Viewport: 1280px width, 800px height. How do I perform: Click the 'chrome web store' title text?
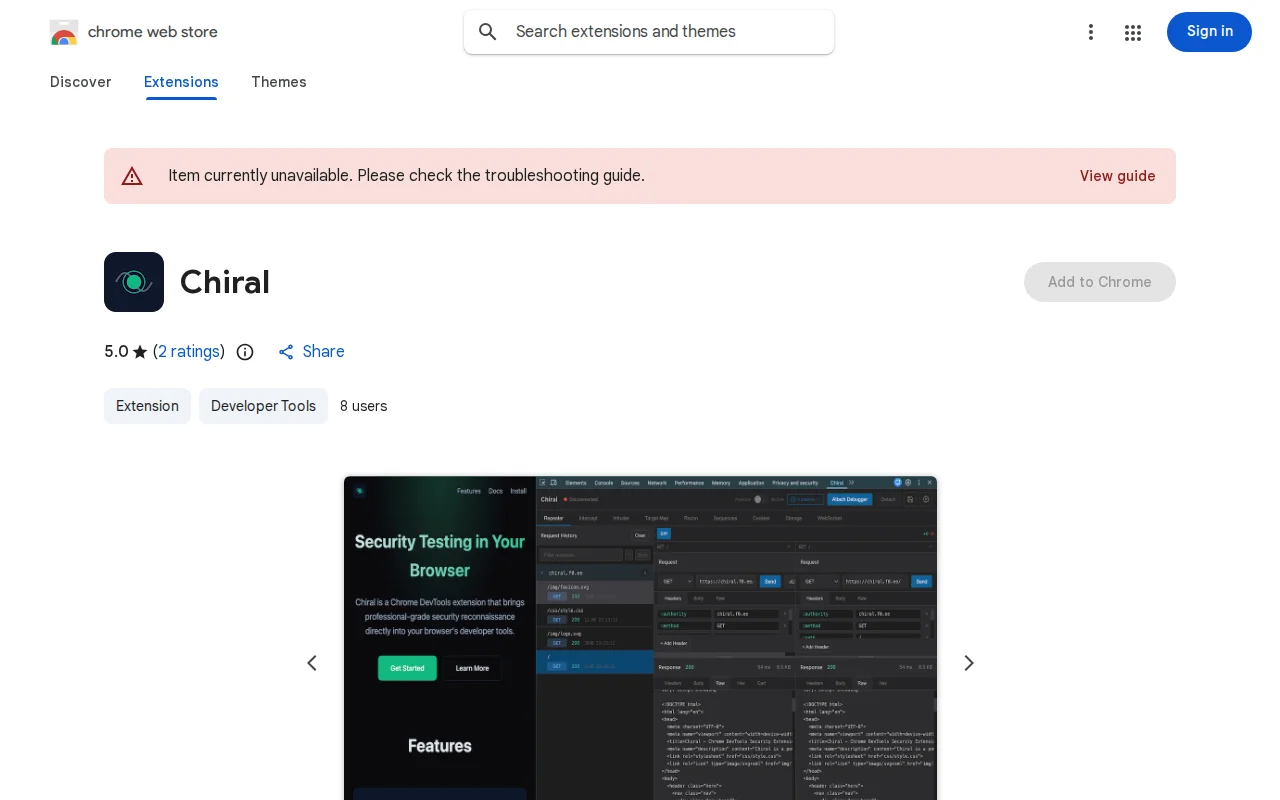click(x=153, y=32)
